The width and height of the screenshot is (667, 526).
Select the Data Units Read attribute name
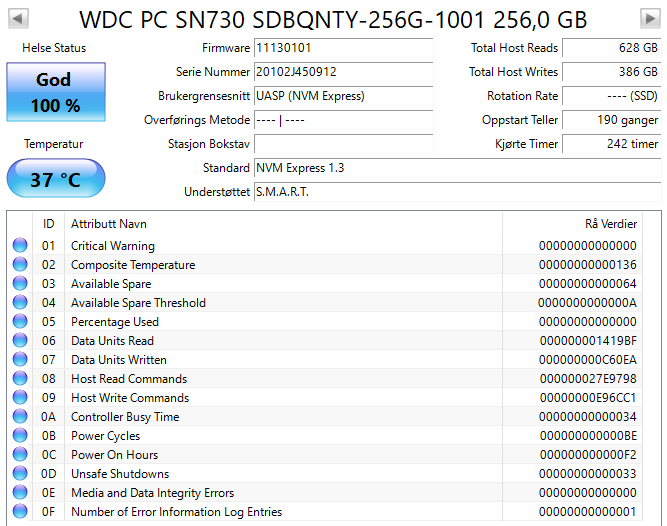point(112,341)
